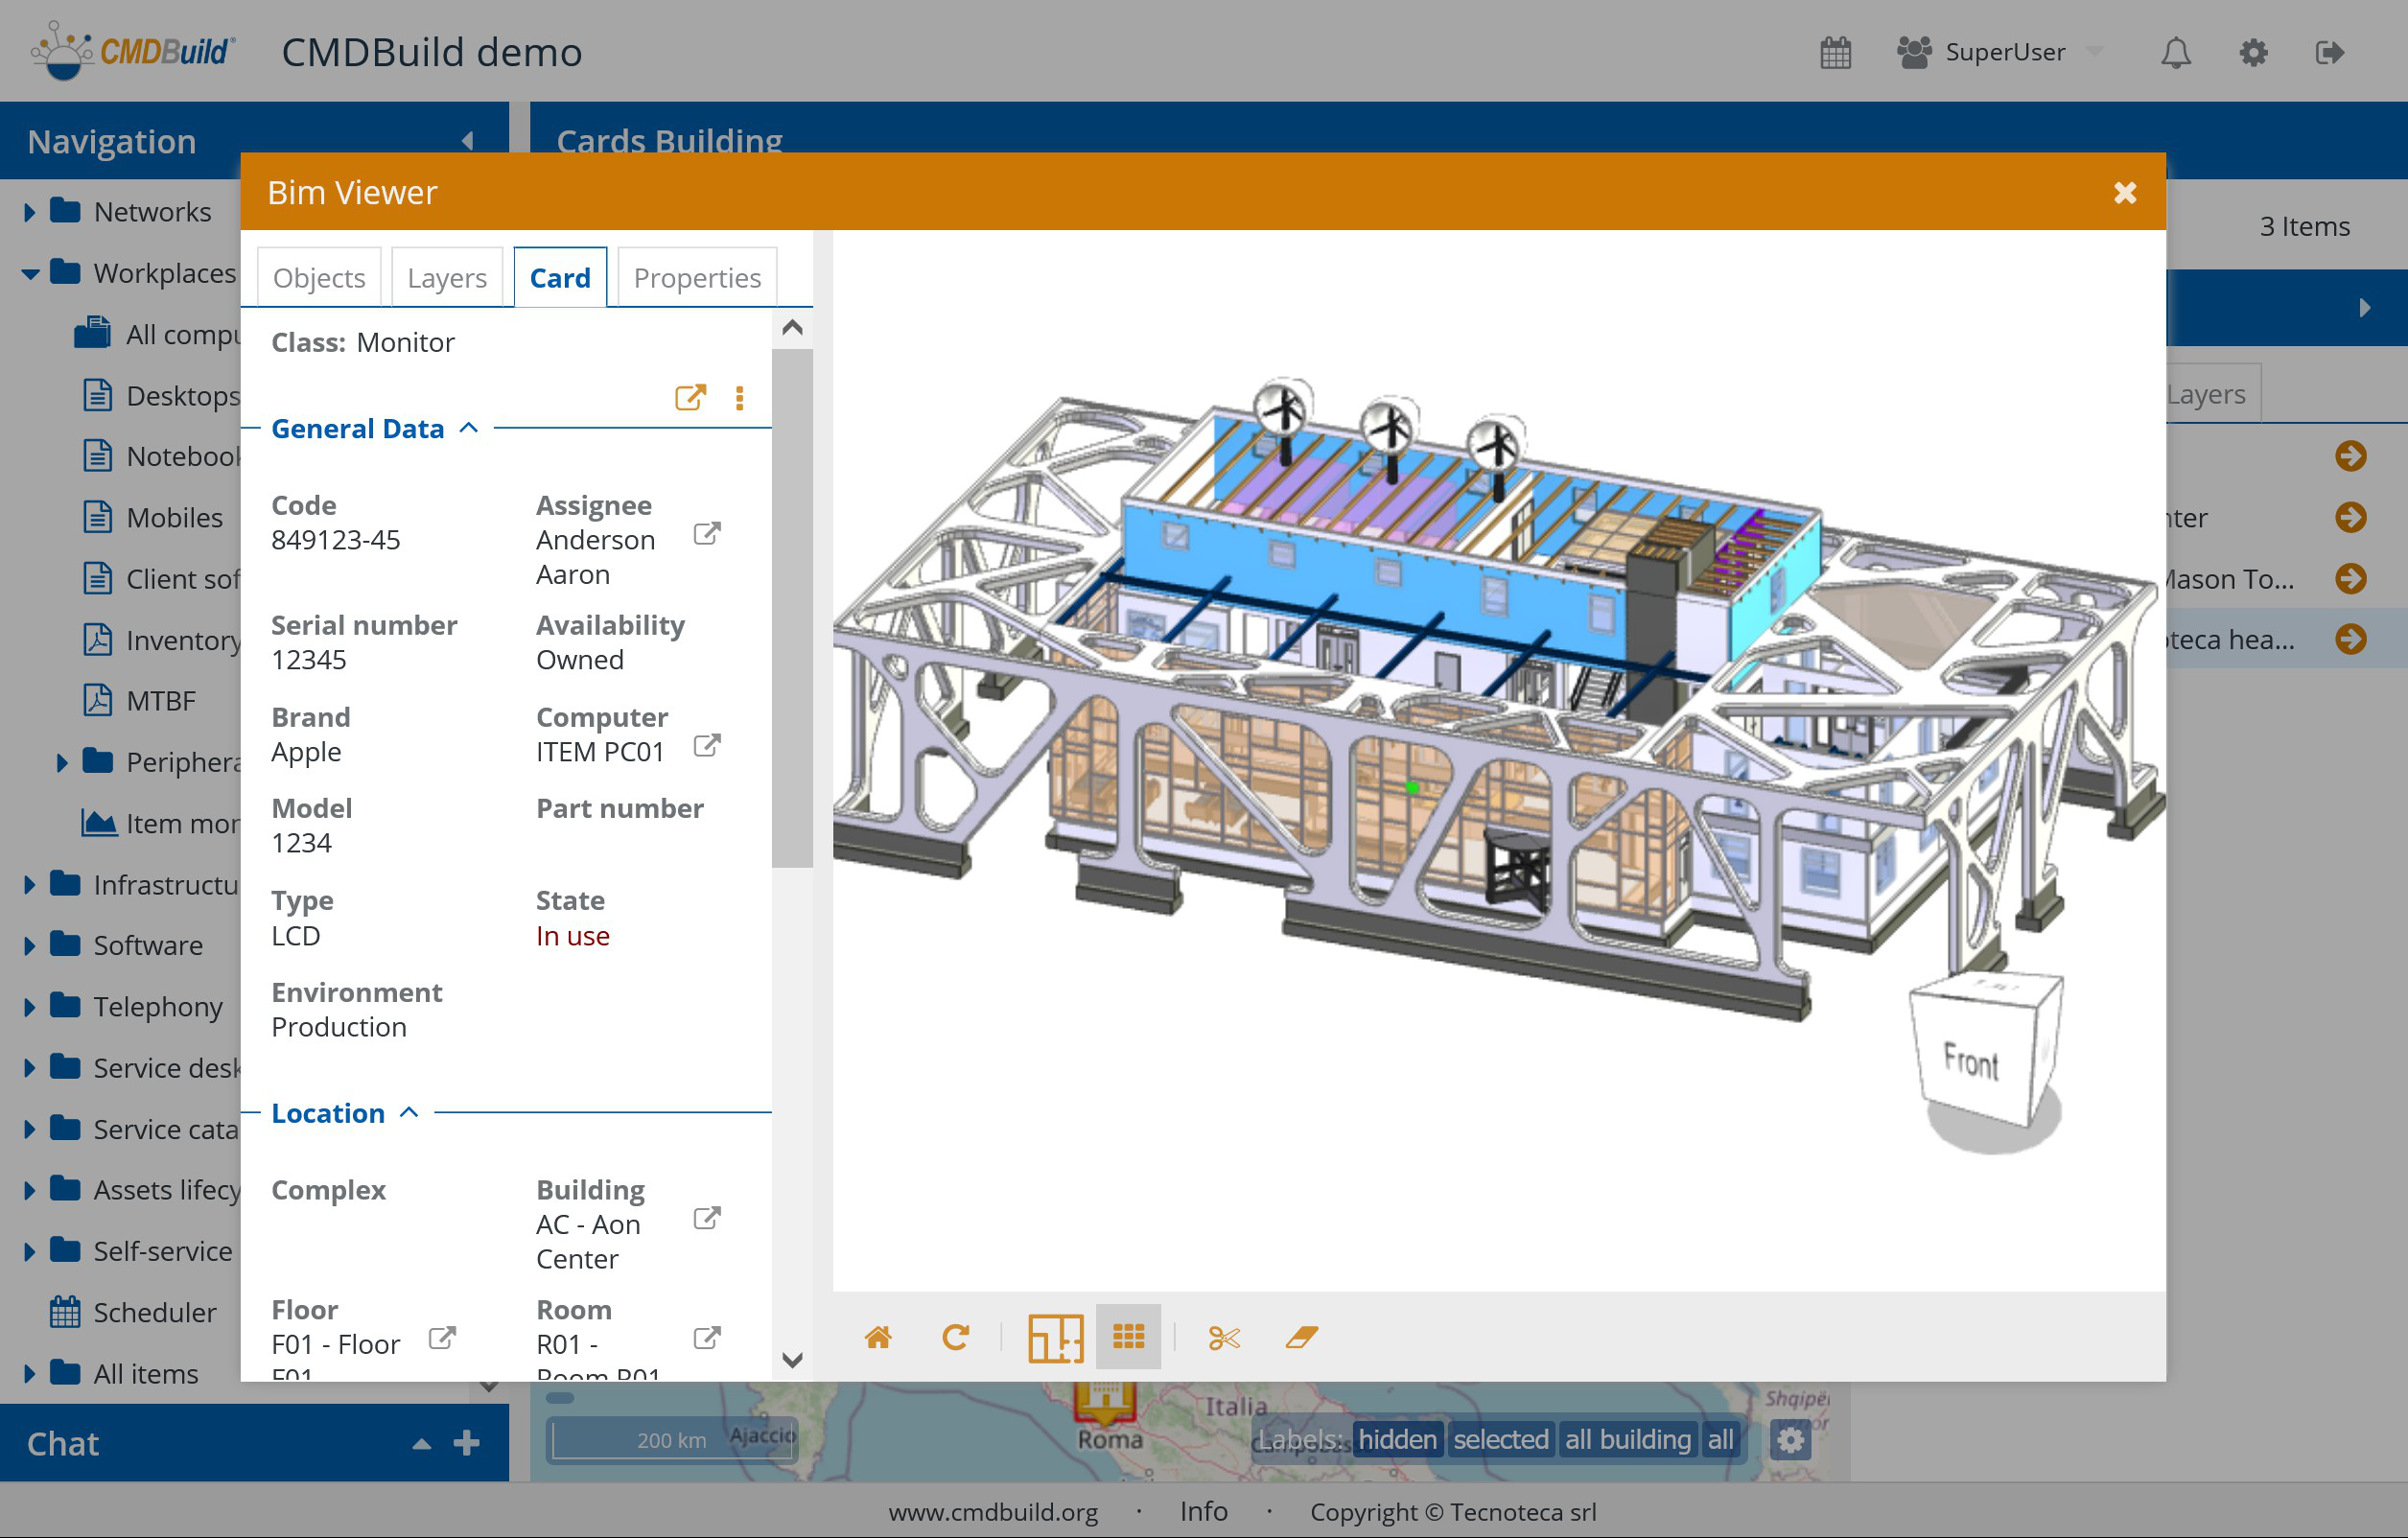Expand the Networks folder in navigation
Screen dimensions: 2408x1538
click(x=29, y=212)
